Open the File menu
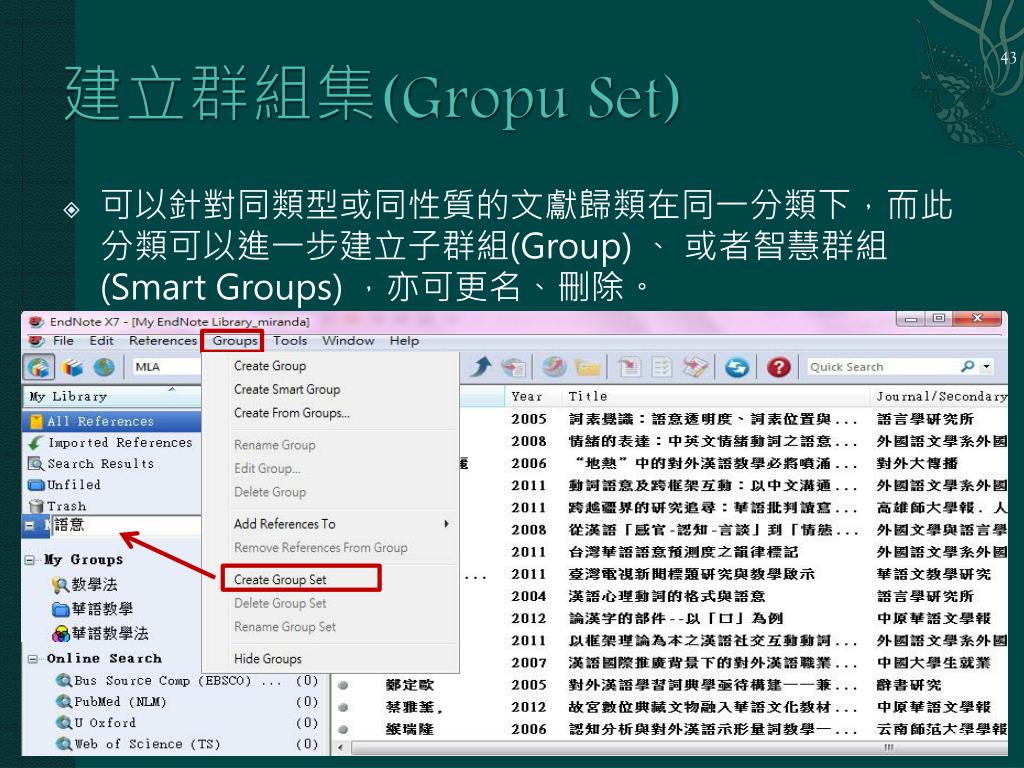Image resolution: width=1024 pixels, height=768 pixels. click(63, 340)
